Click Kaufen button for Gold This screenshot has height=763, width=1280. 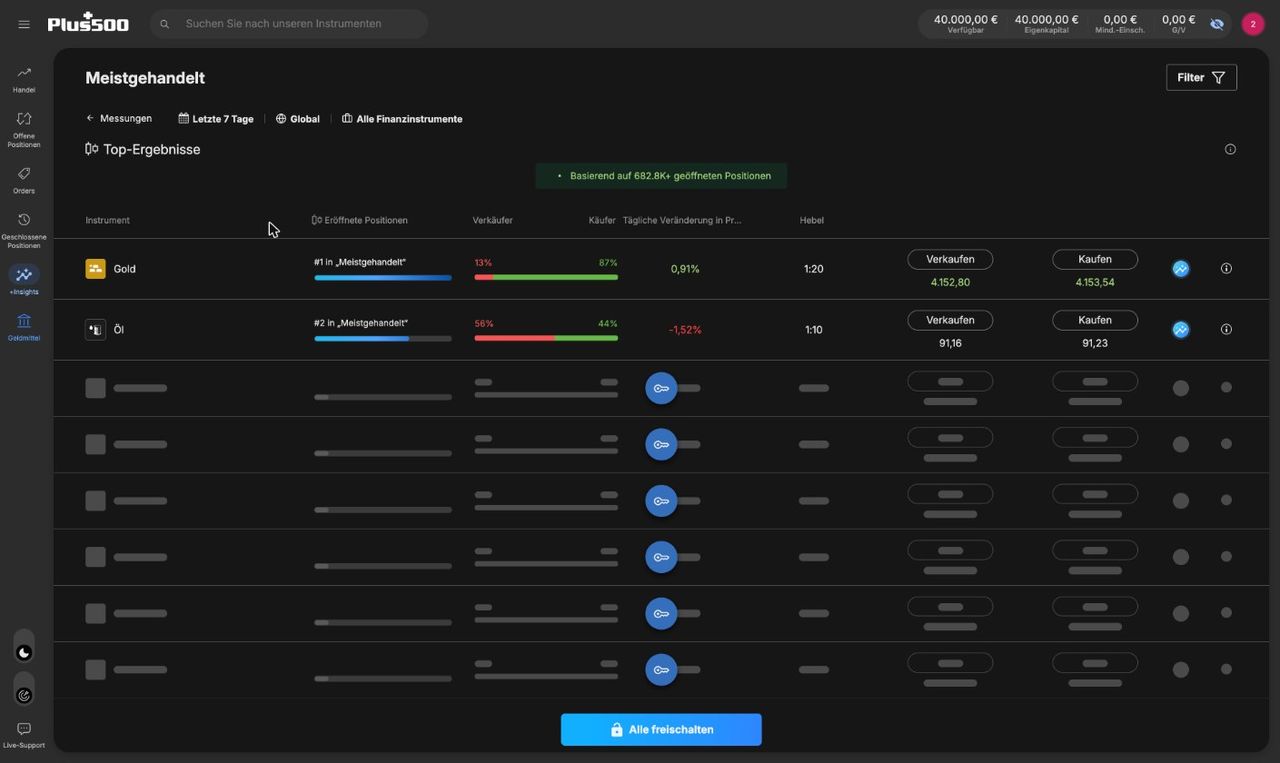click(x=1095, y=259)
